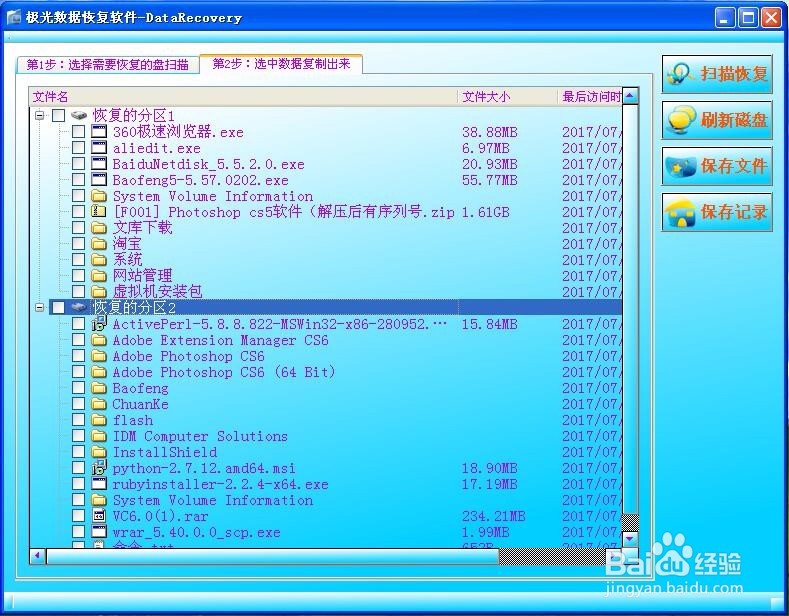Viewport: 789px width, 616px height.
Task: Select tab 第2步:选中数据复制出来
Action: (x=281, y=63)
